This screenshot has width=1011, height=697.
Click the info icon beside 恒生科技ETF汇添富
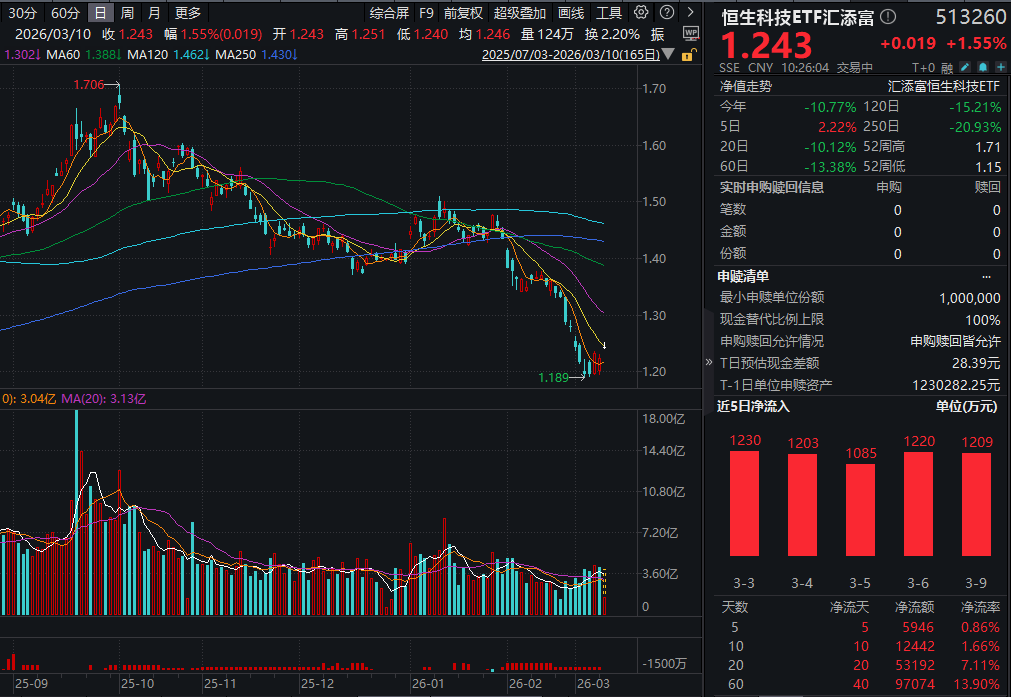[888, 17]
